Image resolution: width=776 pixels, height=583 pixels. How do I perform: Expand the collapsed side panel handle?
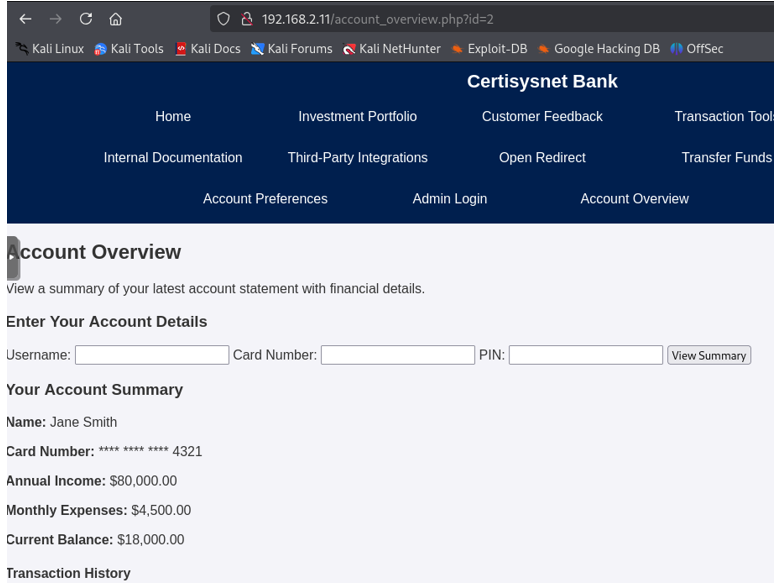13,258
